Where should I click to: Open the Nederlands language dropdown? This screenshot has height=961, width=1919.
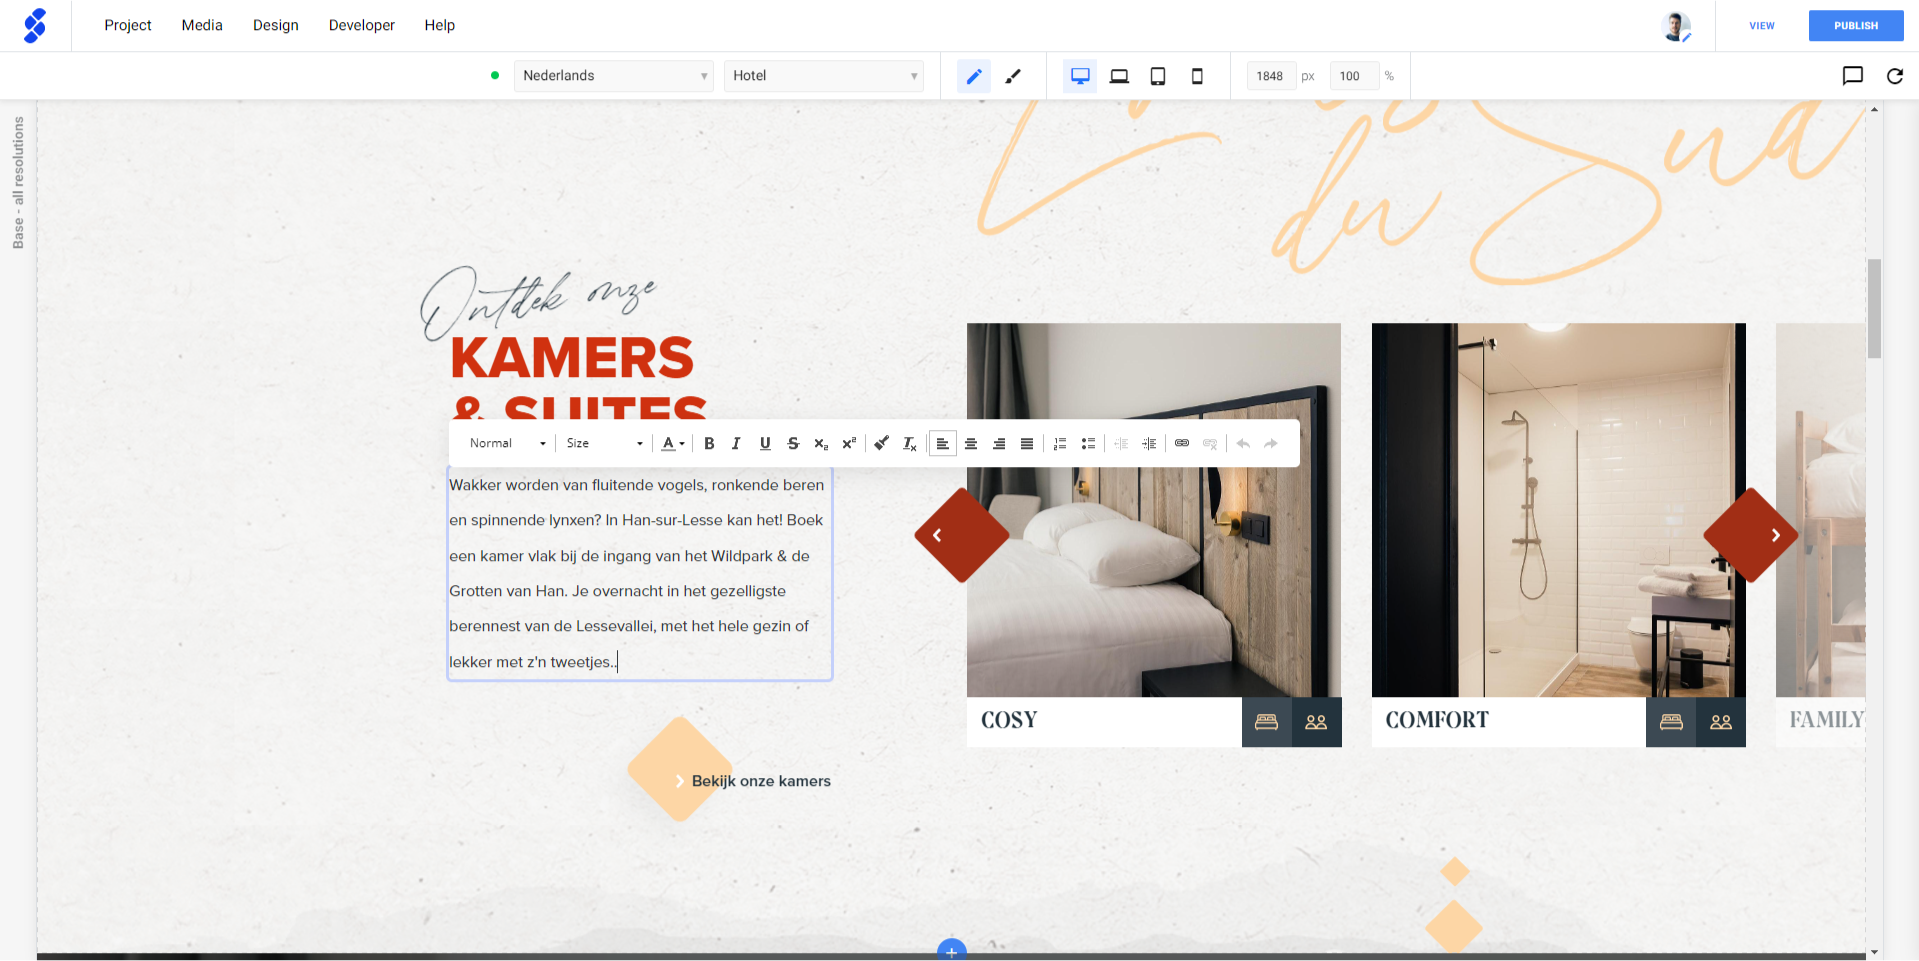[x=613, y=75]
